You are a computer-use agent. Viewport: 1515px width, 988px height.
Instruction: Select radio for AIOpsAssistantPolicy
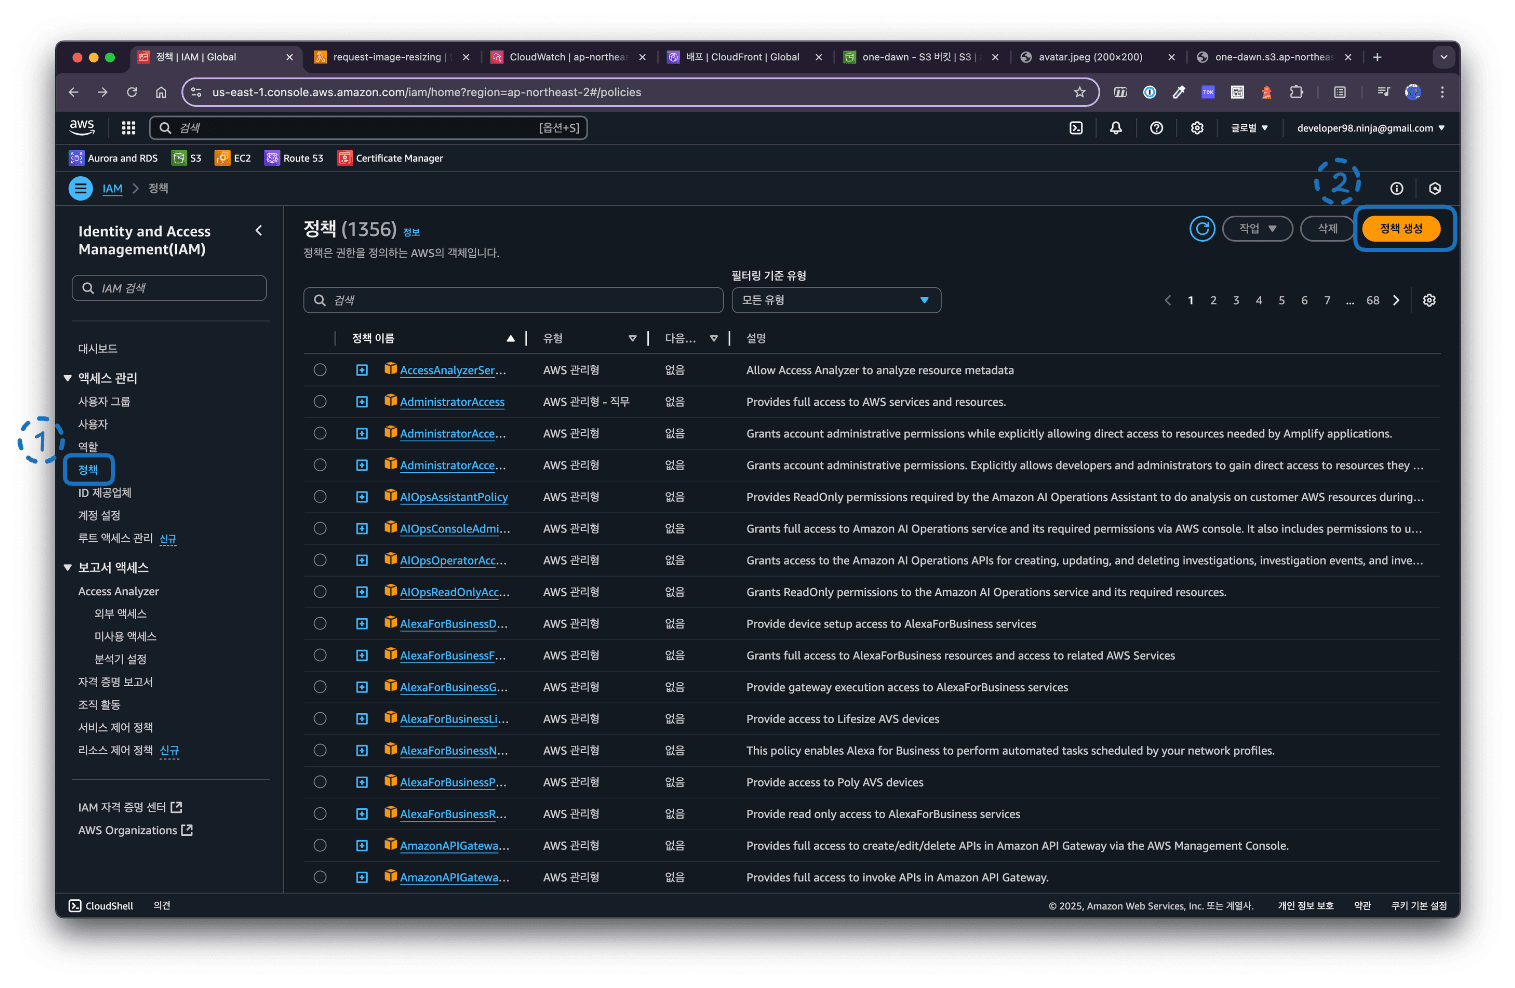tap(320, 497)
